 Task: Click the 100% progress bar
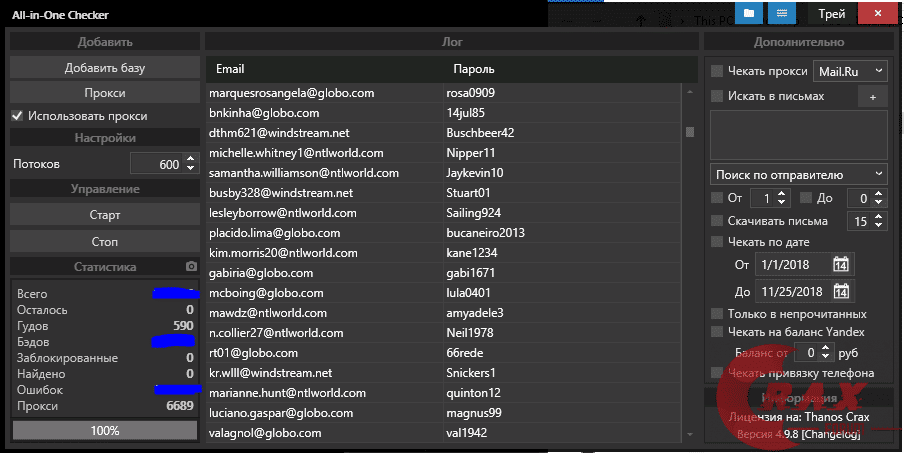[x=105, y=431]
